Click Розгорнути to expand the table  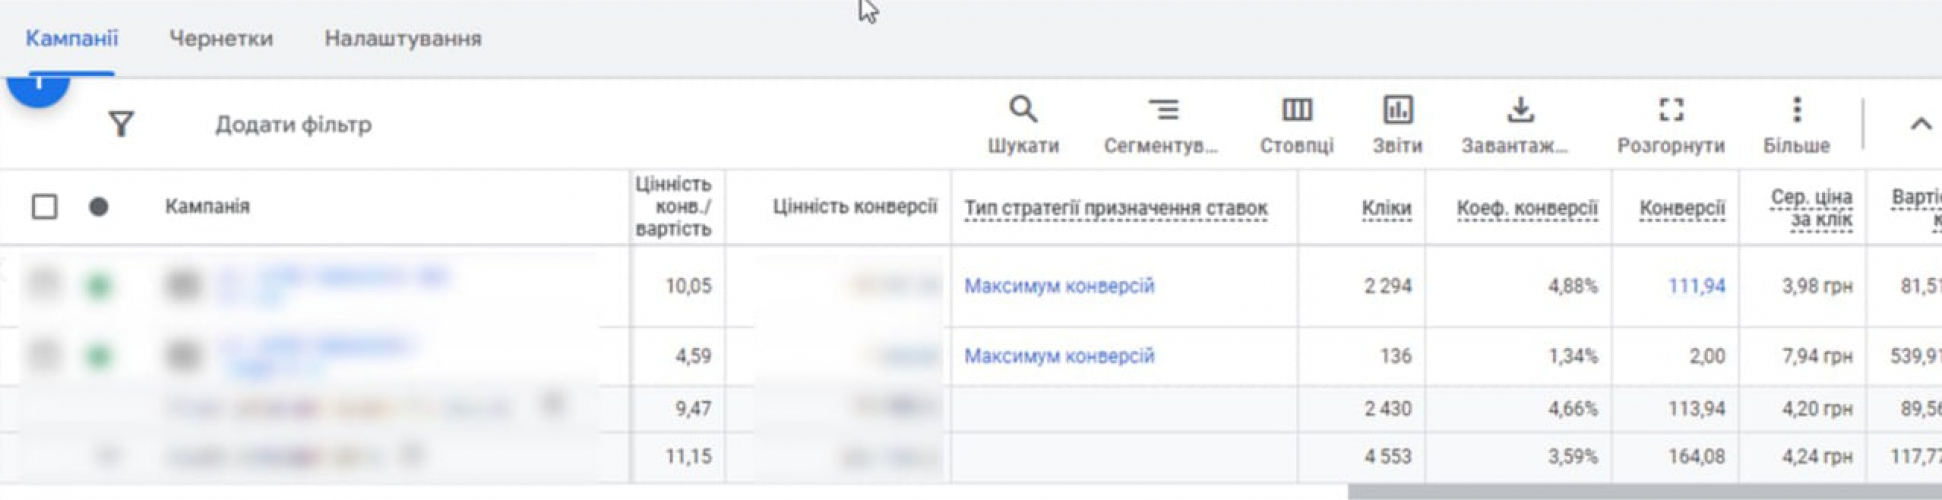1671,125
